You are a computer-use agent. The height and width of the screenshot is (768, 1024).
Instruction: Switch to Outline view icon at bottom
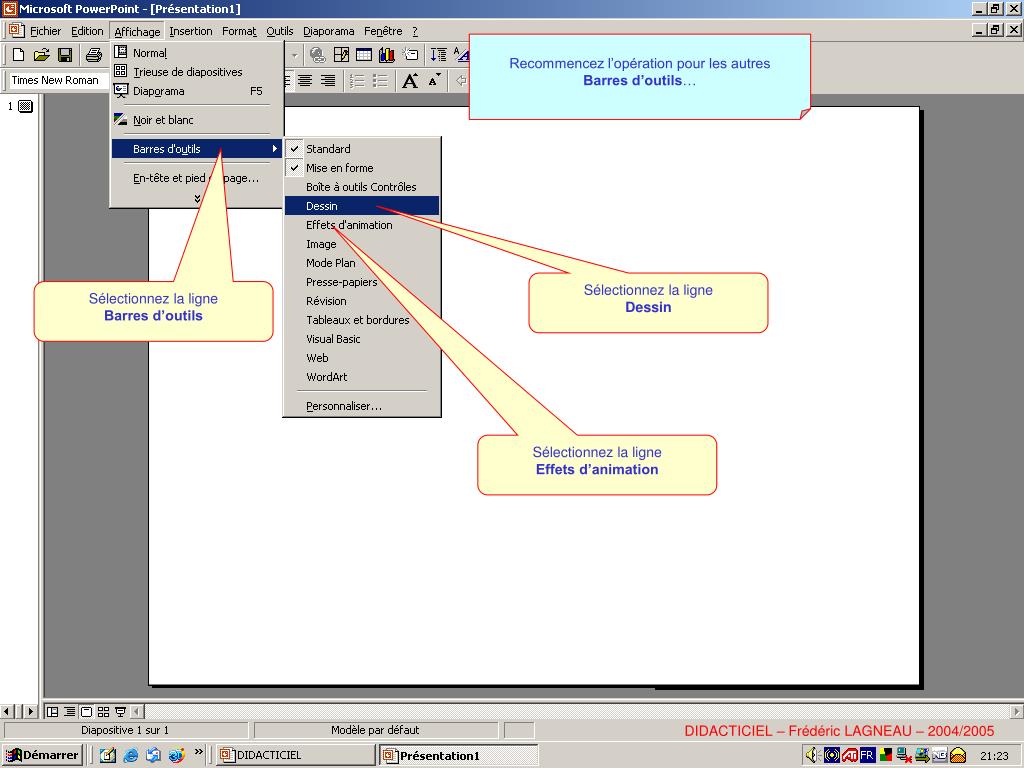click(69, 711)
